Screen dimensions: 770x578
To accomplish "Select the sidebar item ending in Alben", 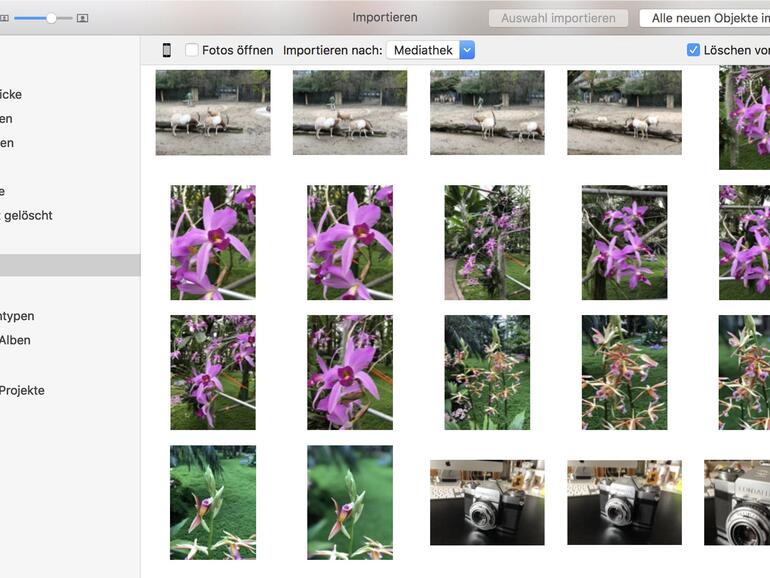I will coord(15,340).
